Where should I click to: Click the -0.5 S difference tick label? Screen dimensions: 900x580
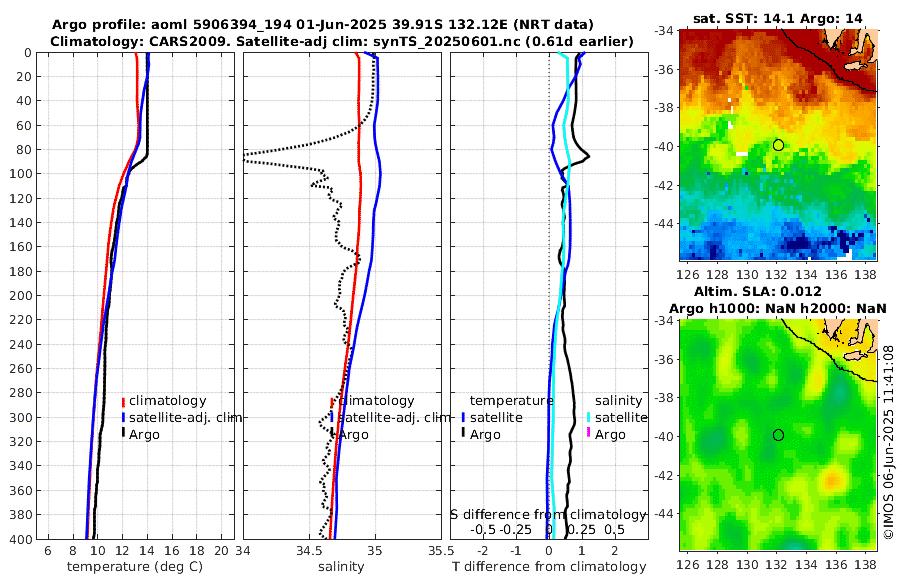tap(483, 529)
